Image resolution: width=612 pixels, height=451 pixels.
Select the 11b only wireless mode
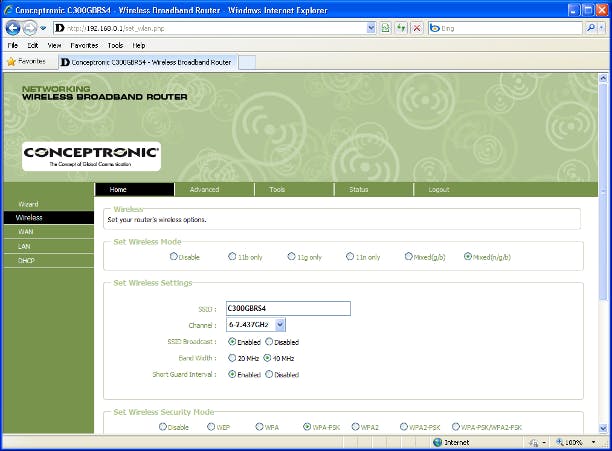click(232, 256)
